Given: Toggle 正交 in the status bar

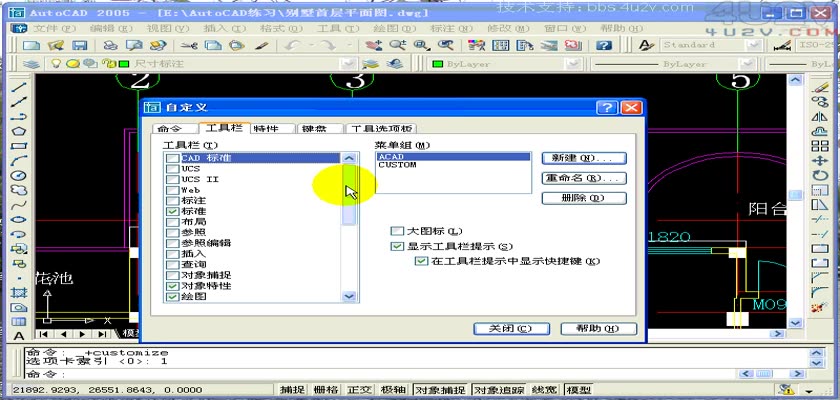Looking at the screenshot, I should [x=359, y=390].
